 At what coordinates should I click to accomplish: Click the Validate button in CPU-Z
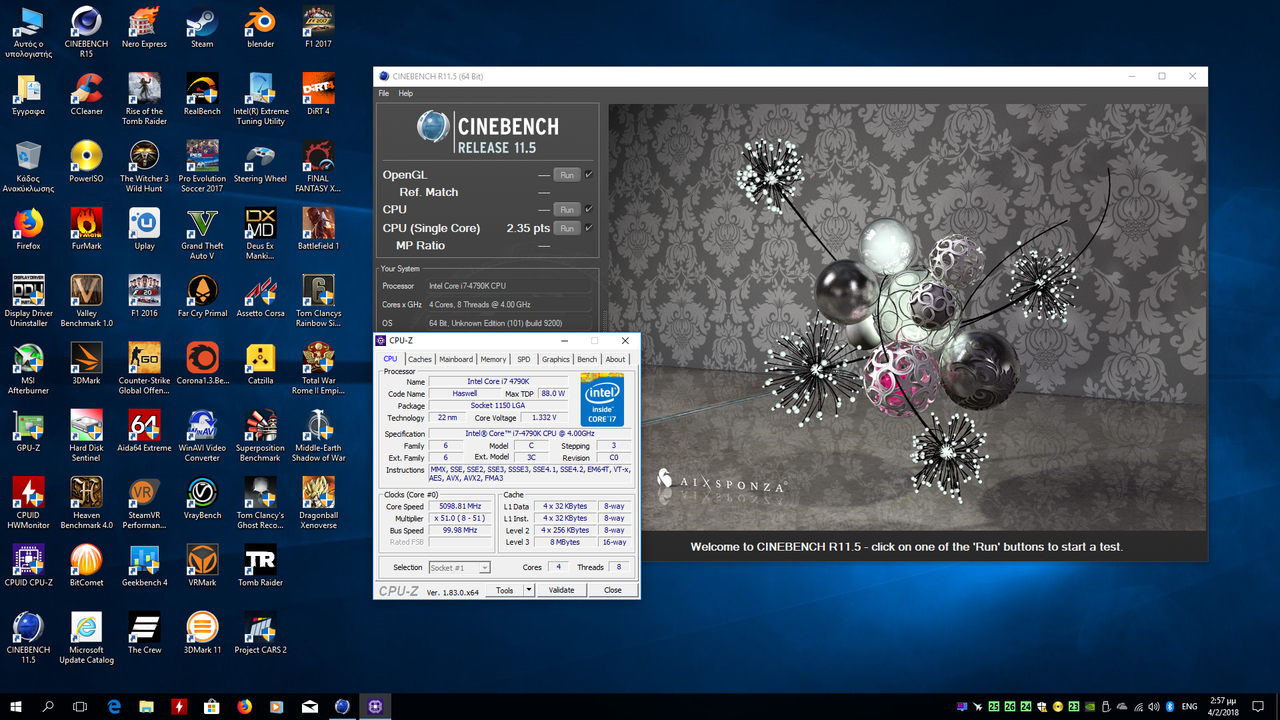562,590
